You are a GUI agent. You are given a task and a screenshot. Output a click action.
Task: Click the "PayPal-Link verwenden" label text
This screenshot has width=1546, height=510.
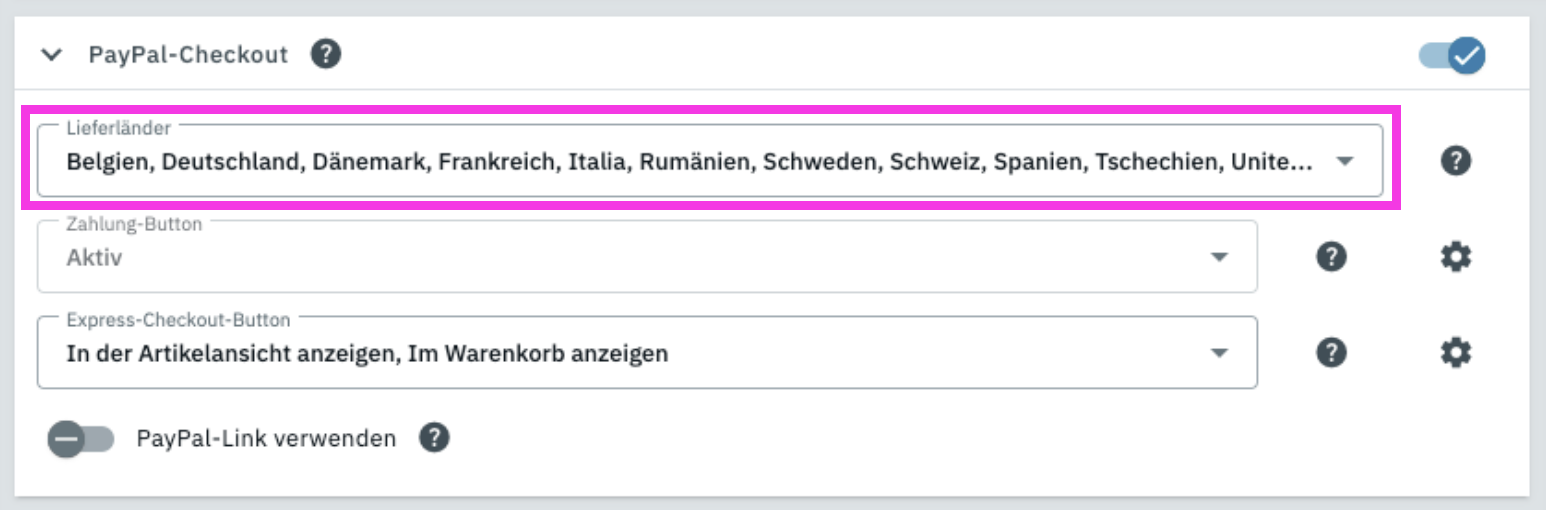coord(266,439)
